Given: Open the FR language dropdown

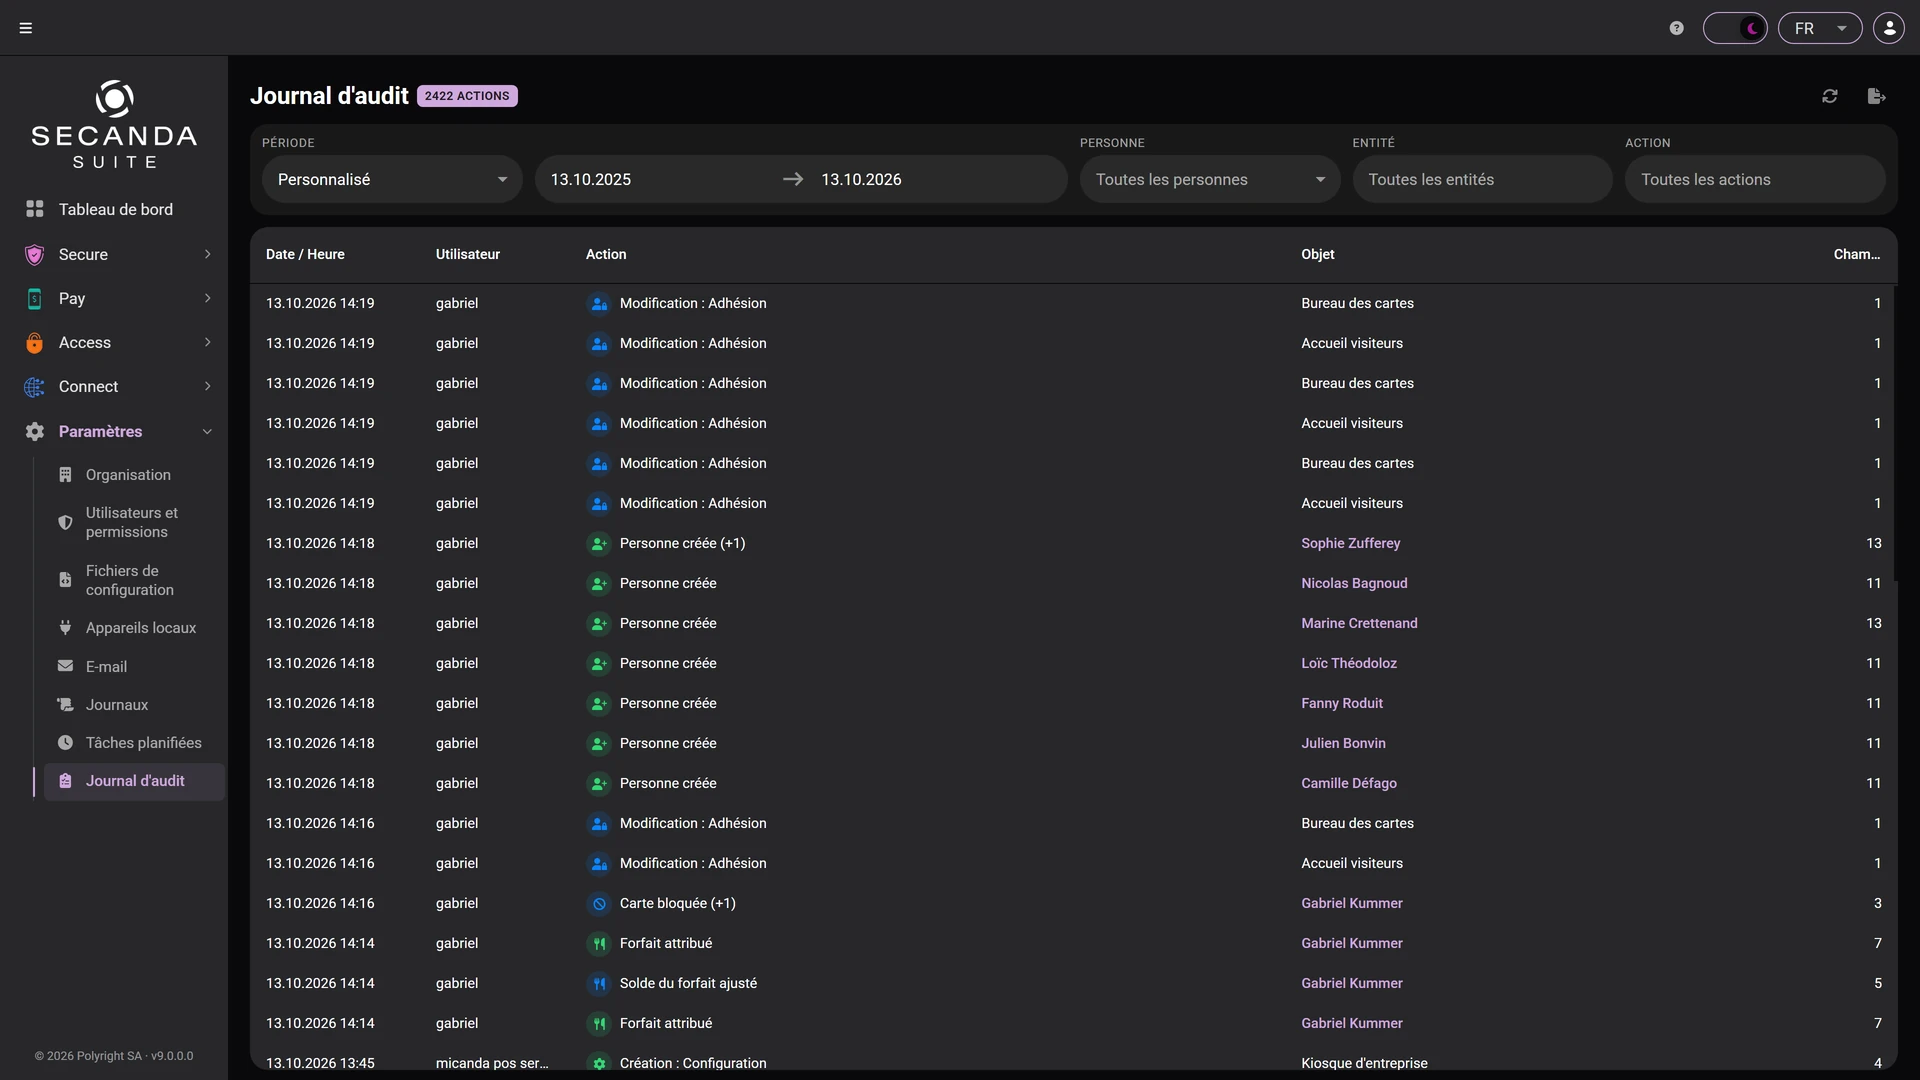Looking at the screenshot, I should [x=1820, y=28].
